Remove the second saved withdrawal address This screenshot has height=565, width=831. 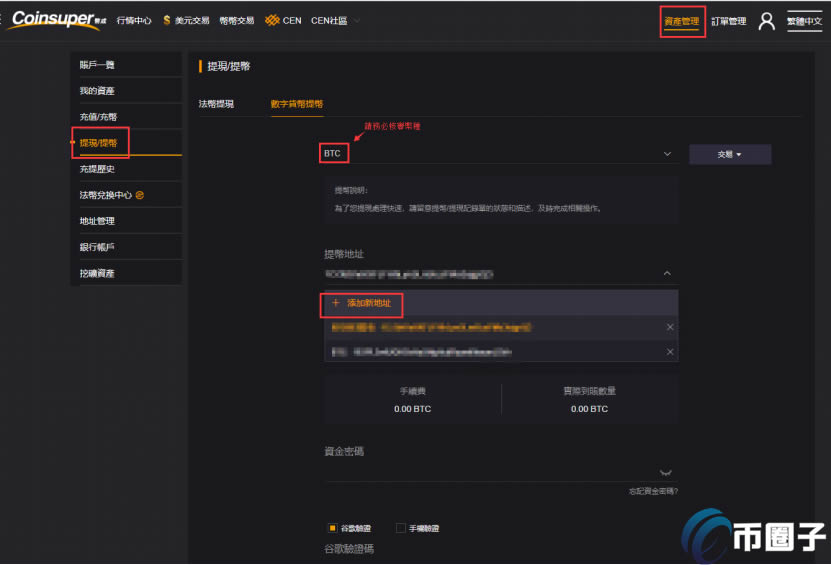point(670,352)
